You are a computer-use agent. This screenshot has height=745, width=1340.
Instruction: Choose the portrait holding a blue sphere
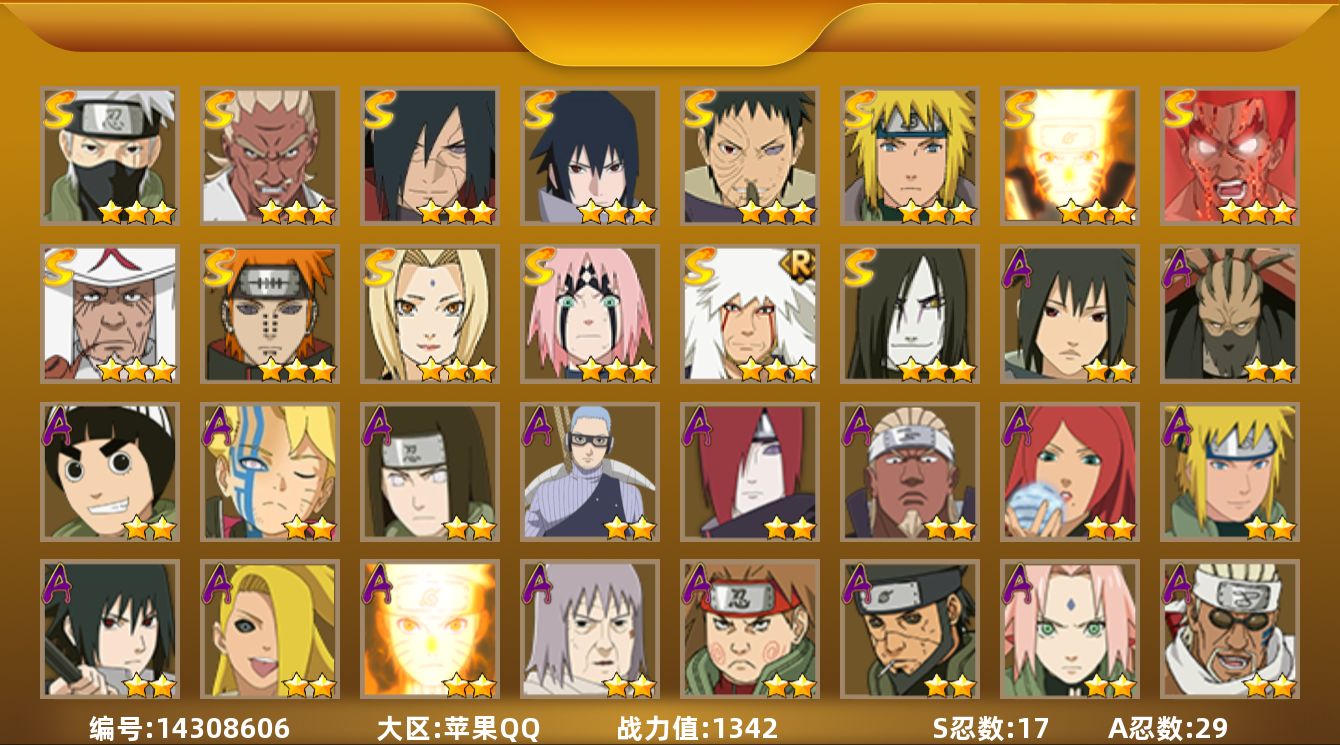pyautogui.click(x=1070, y=472)
